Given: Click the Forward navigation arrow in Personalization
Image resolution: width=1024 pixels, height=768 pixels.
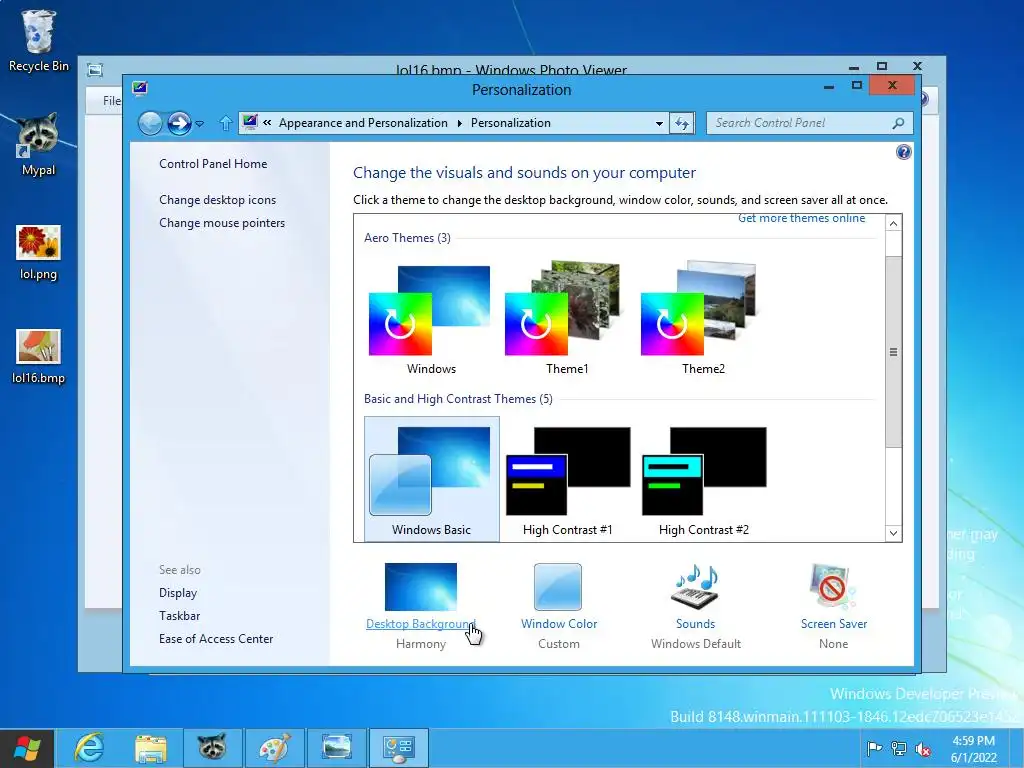Looking at the screenshot, I should [x=179, y=123].
